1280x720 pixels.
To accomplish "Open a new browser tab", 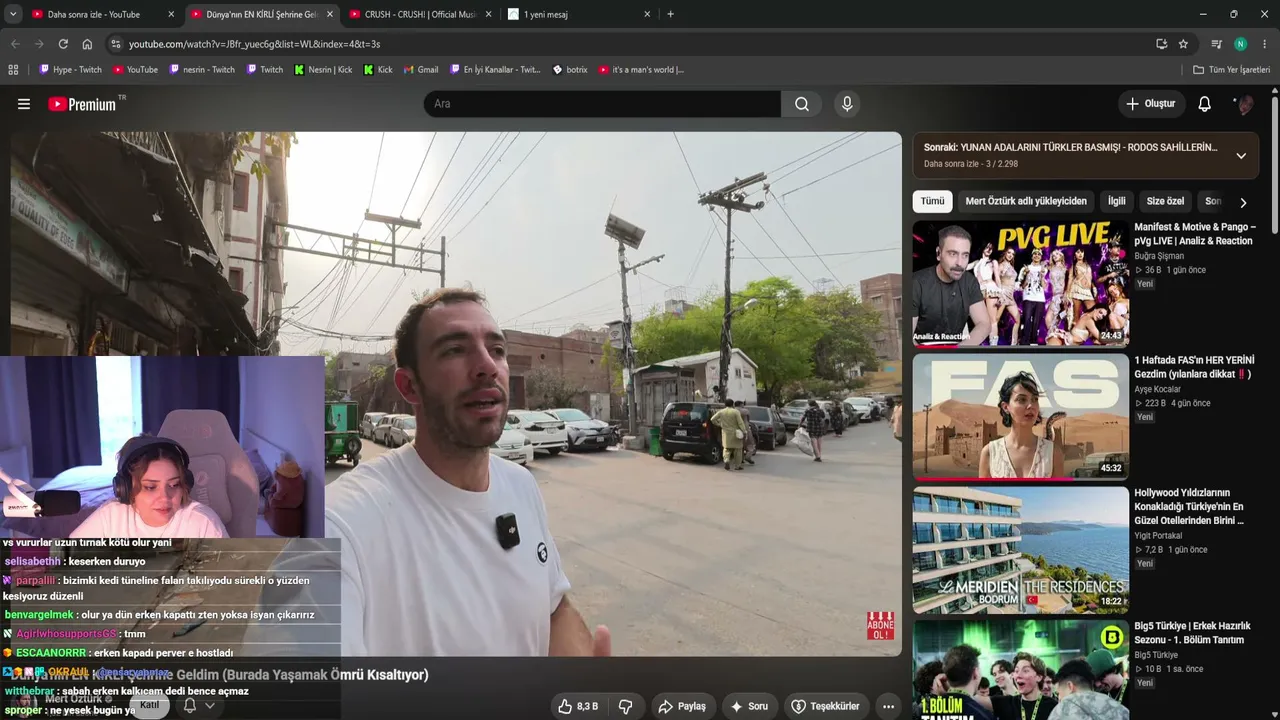I will 670,14.
